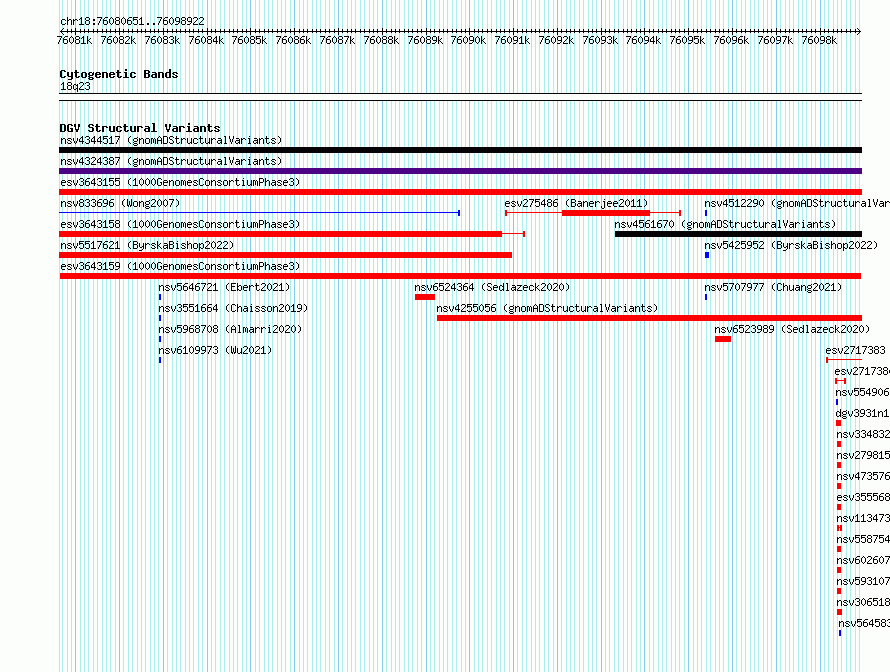
Task: Open nsv4512290 gnomAD variant label
Action: pos(797,203)
